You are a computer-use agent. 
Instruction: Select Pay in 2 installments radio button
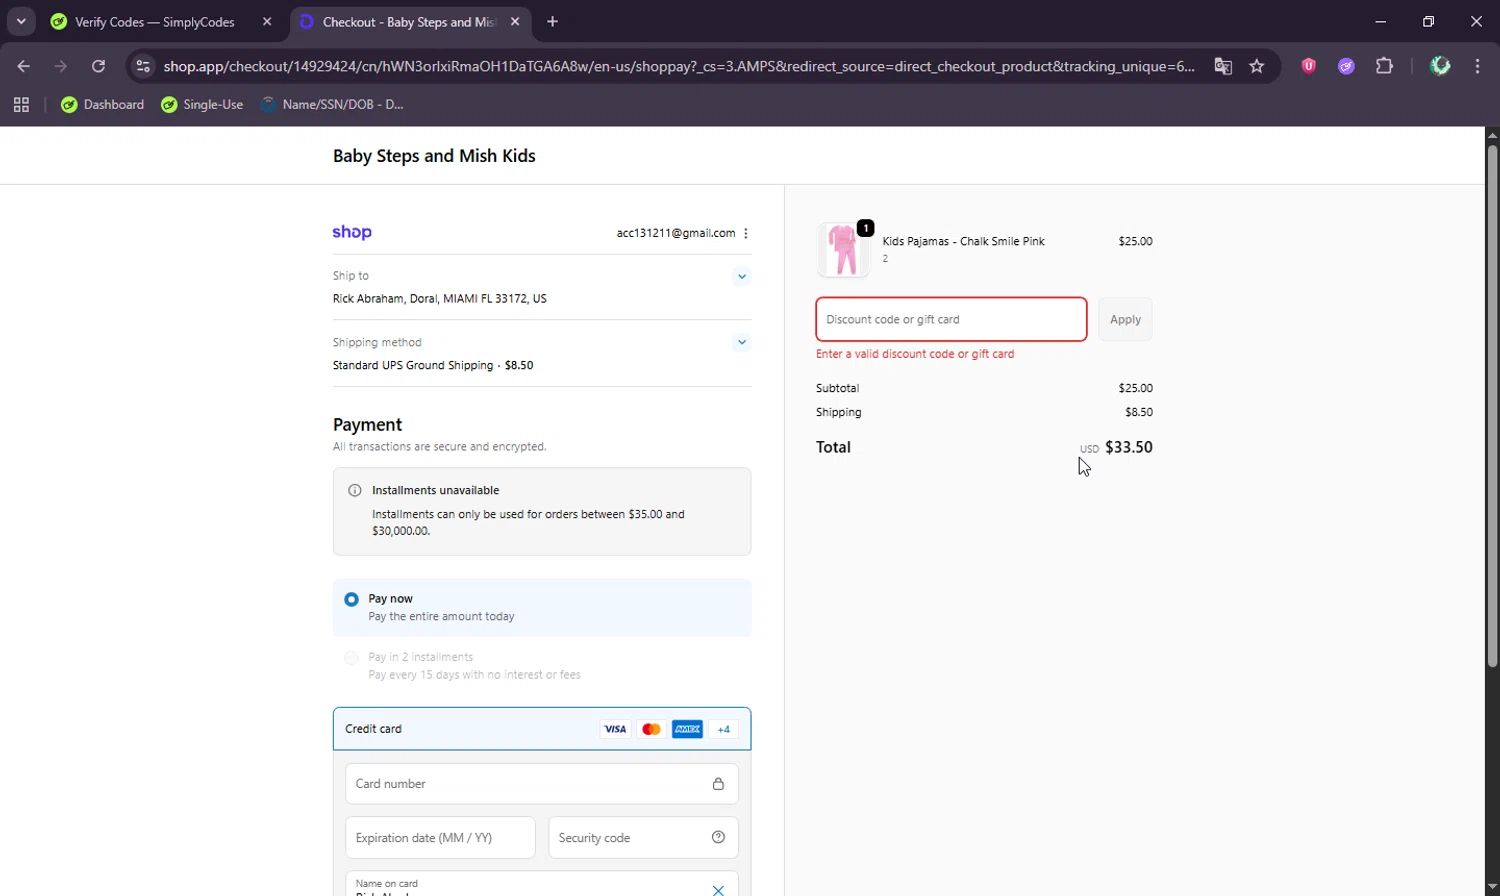351,658
